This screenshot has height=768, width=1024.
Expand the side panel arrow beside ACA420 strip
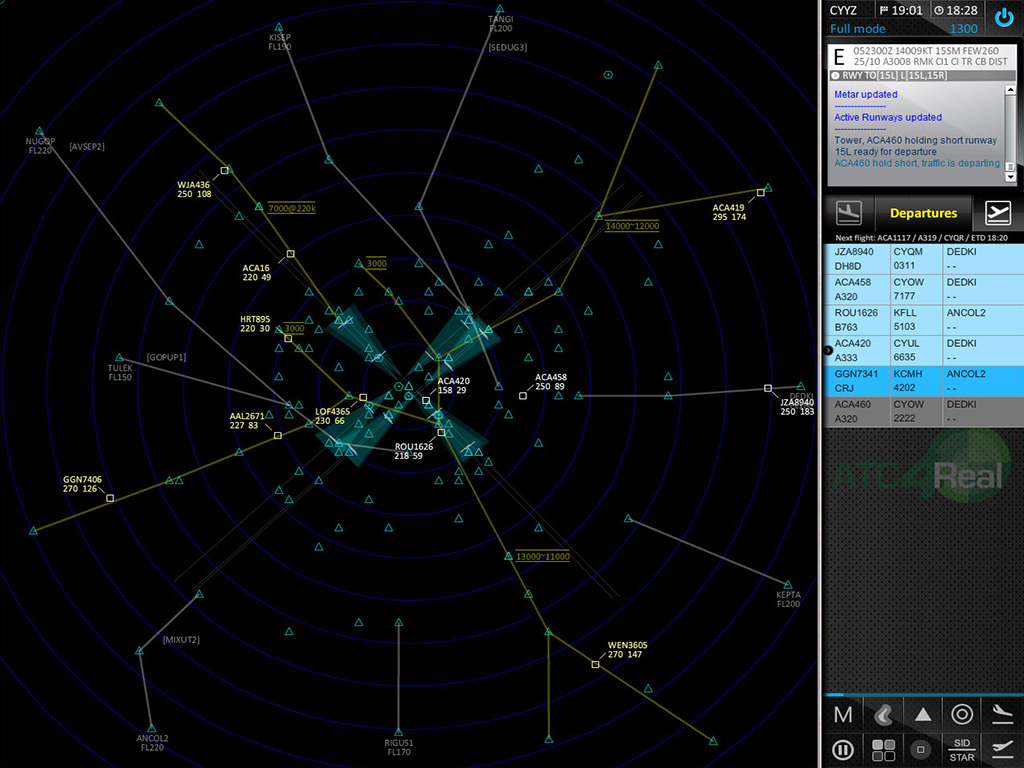click(827, 350)
